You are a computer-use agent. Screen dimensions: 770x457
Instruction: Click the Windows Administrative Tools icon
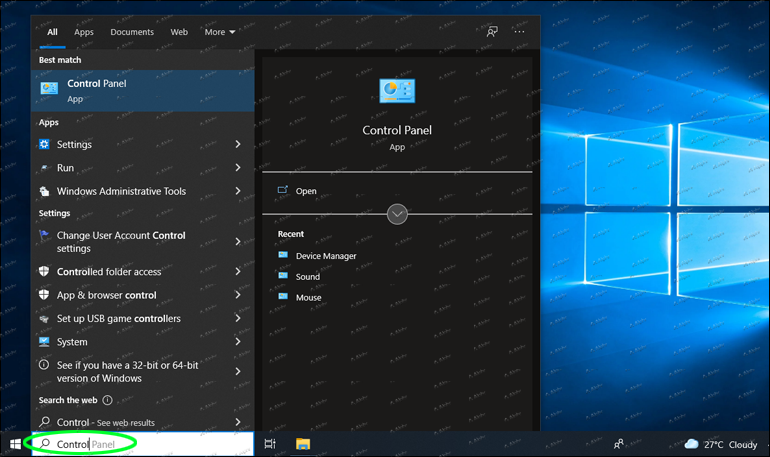(x=44, y=191)
